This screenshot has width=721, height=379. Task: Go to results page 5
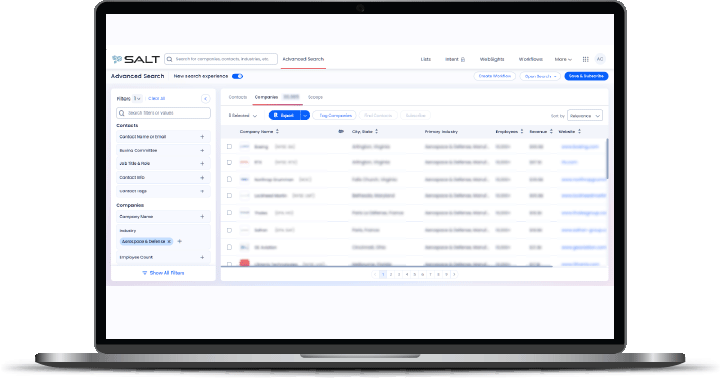click(415, 275)
